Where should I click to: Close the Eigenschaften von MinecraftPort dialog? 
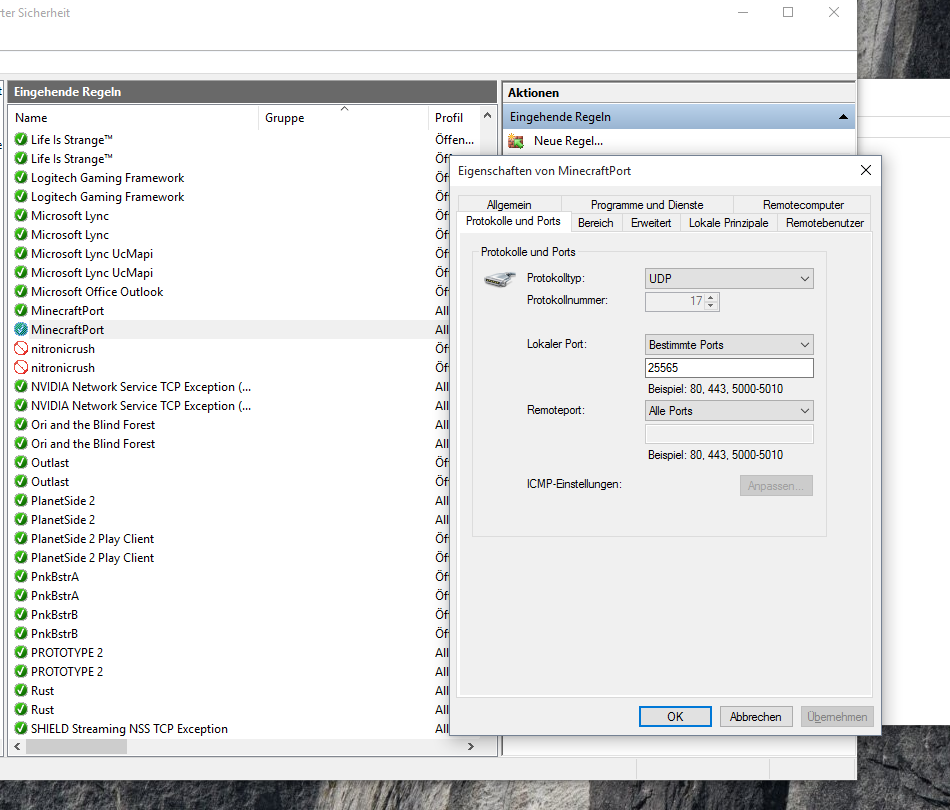(x=866, y=170)
